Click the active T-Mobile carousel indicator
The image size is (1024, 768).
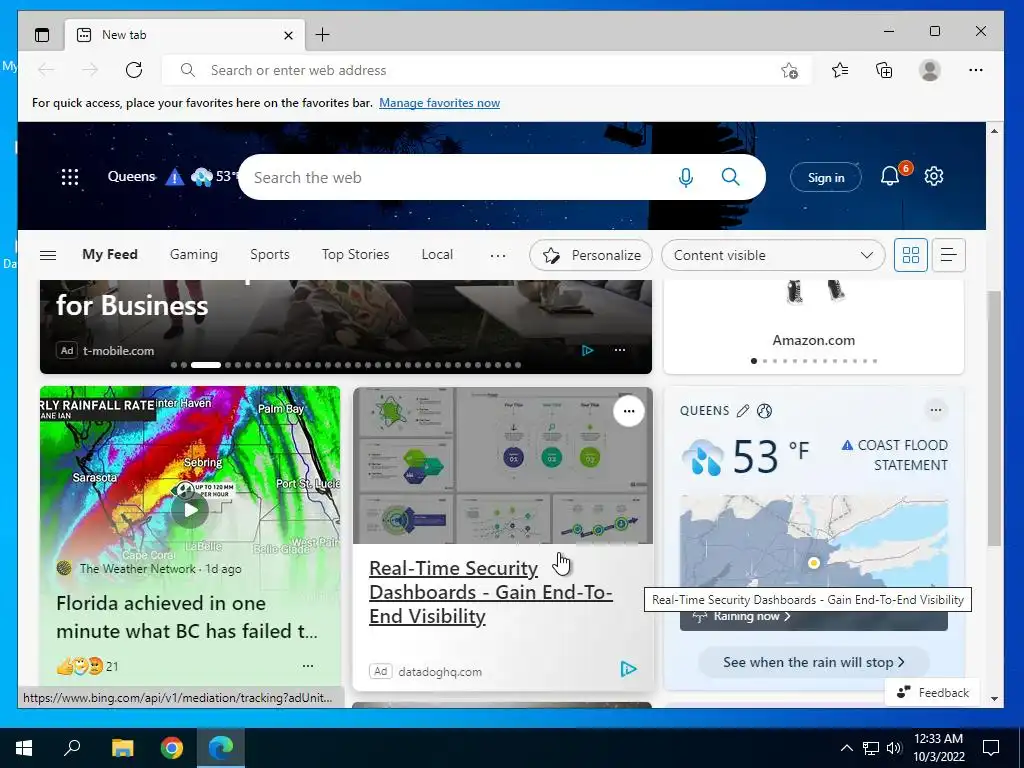[206, 365]
